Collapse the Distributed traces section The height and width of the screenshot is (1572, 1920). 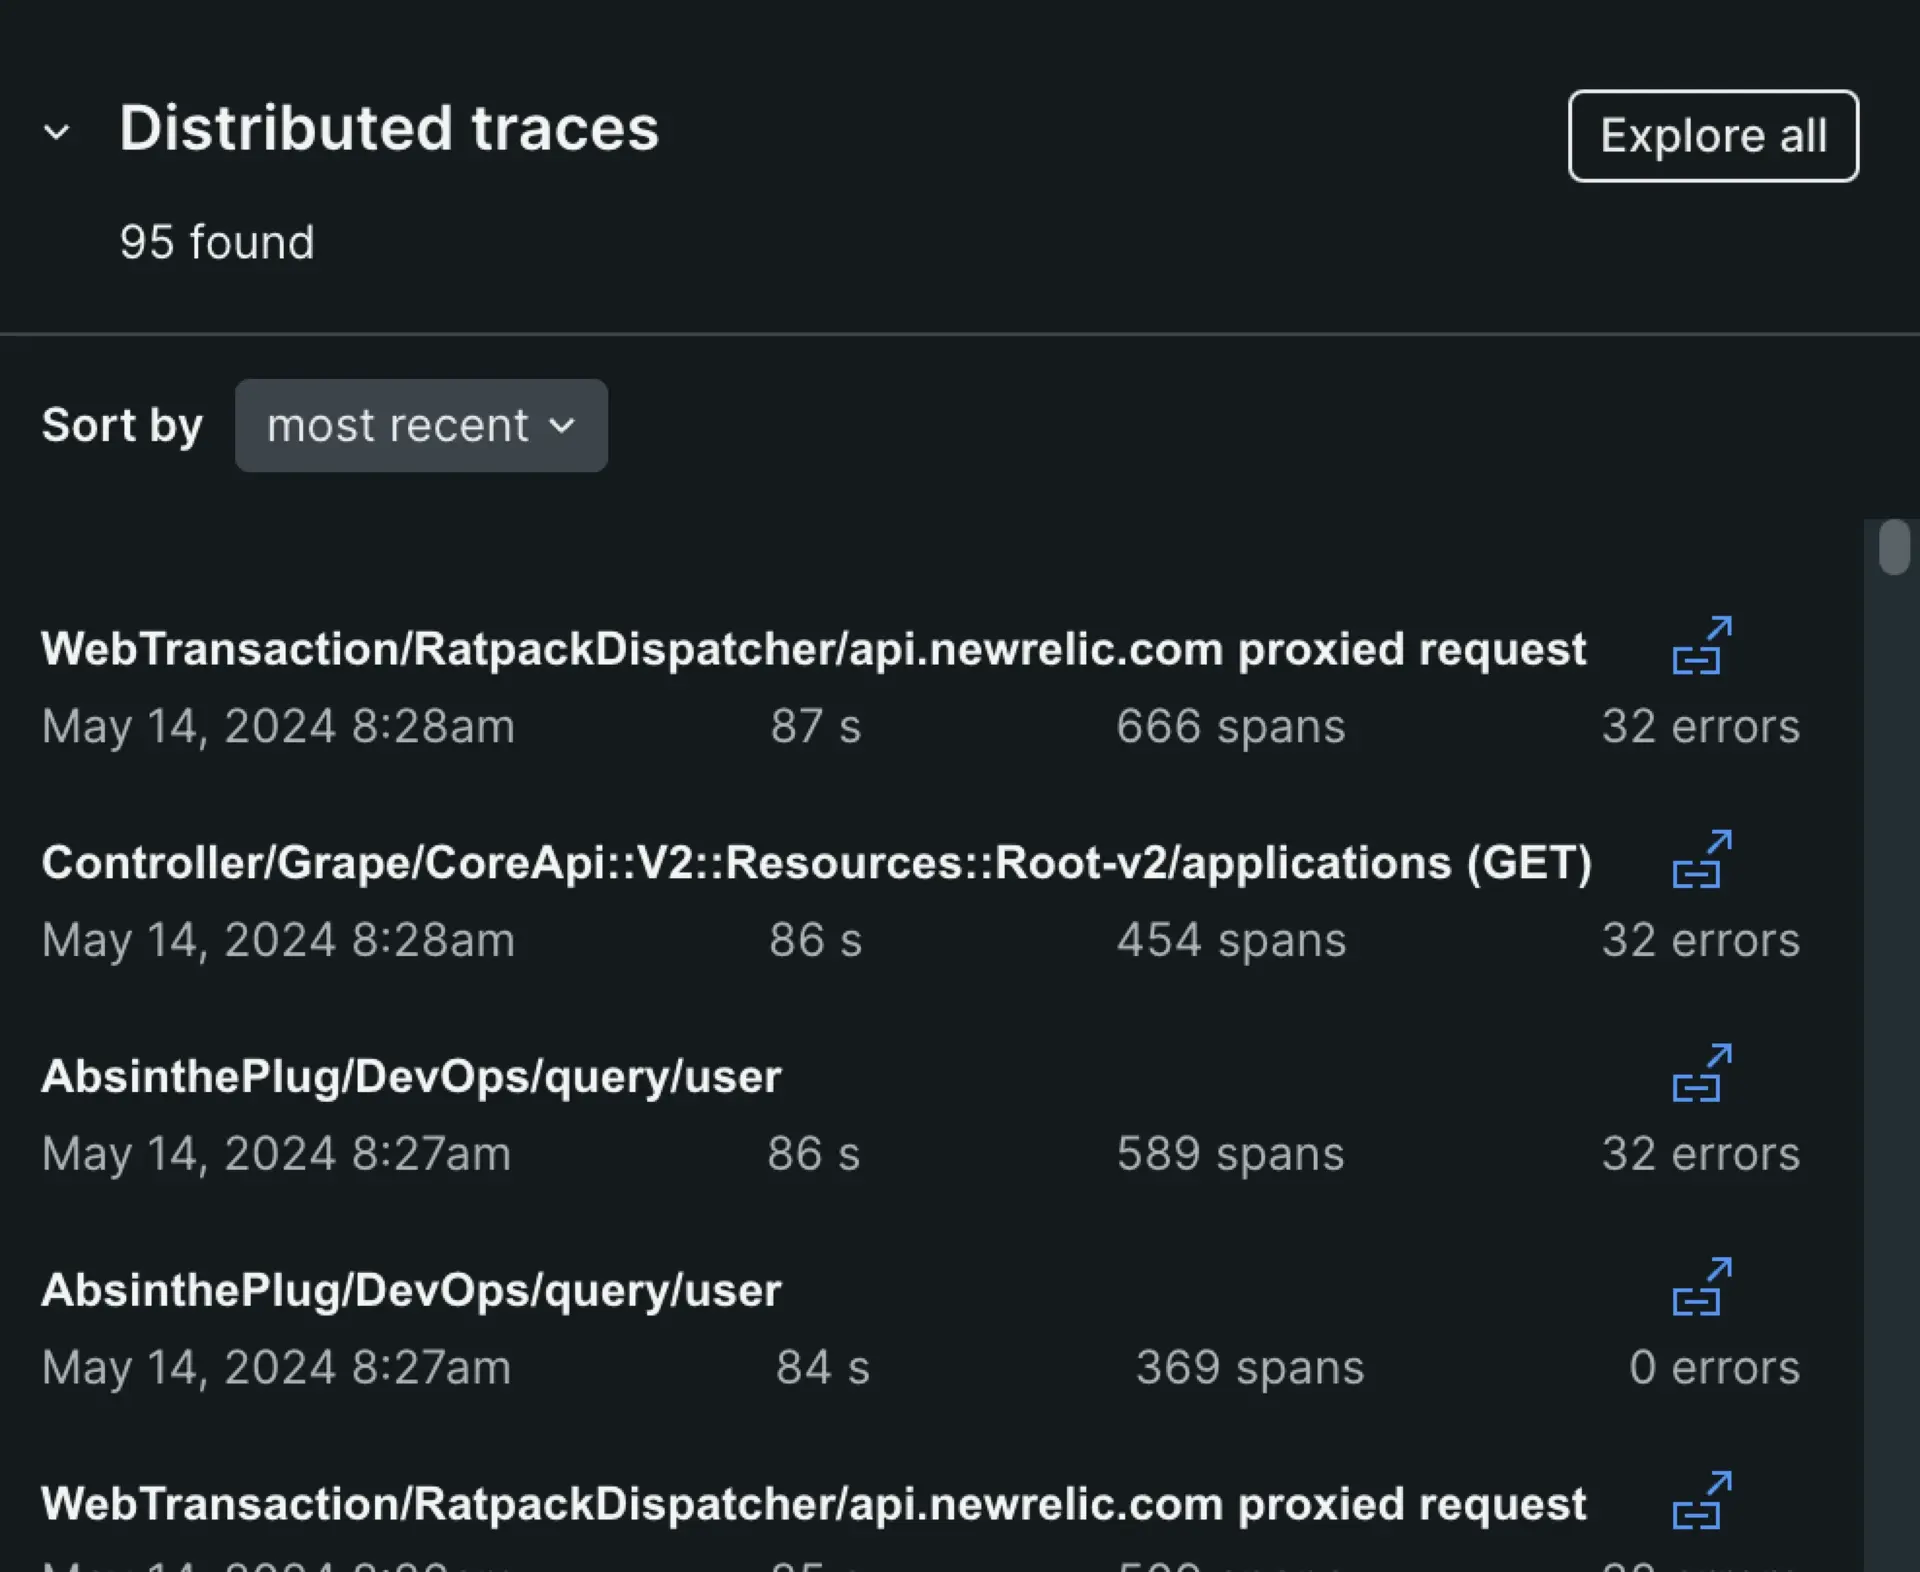pyautogui.click(x=58, y=133)
